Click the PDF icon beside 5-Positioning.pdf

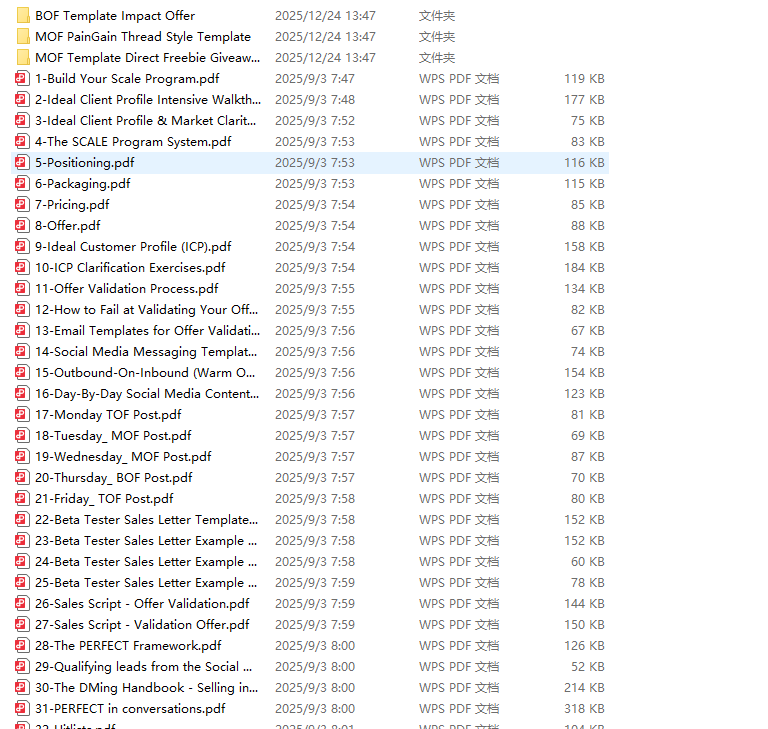[23, 163]
